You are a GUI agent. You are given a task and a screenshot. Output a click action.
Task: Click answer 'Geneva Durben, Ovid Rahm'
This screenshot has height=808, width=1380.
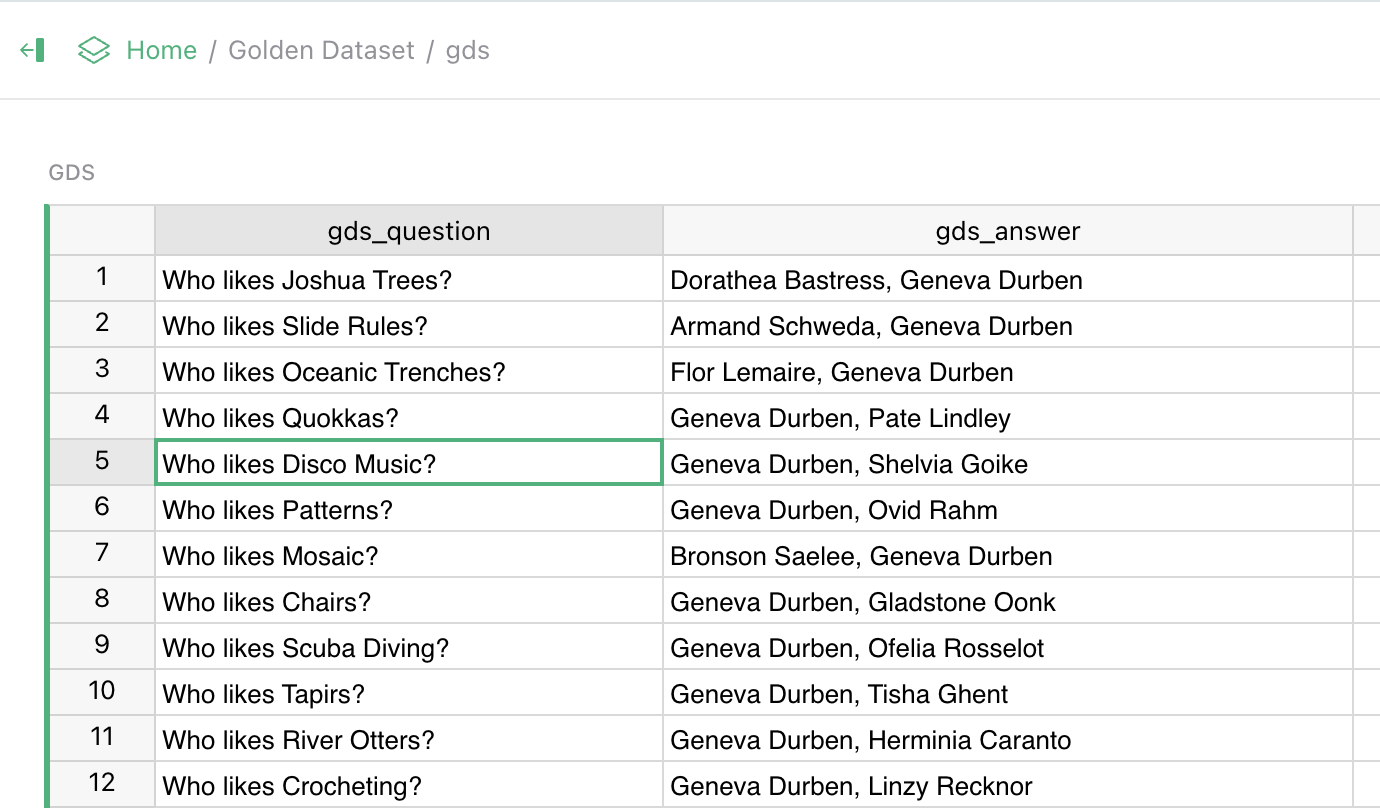coord(1007,509)
